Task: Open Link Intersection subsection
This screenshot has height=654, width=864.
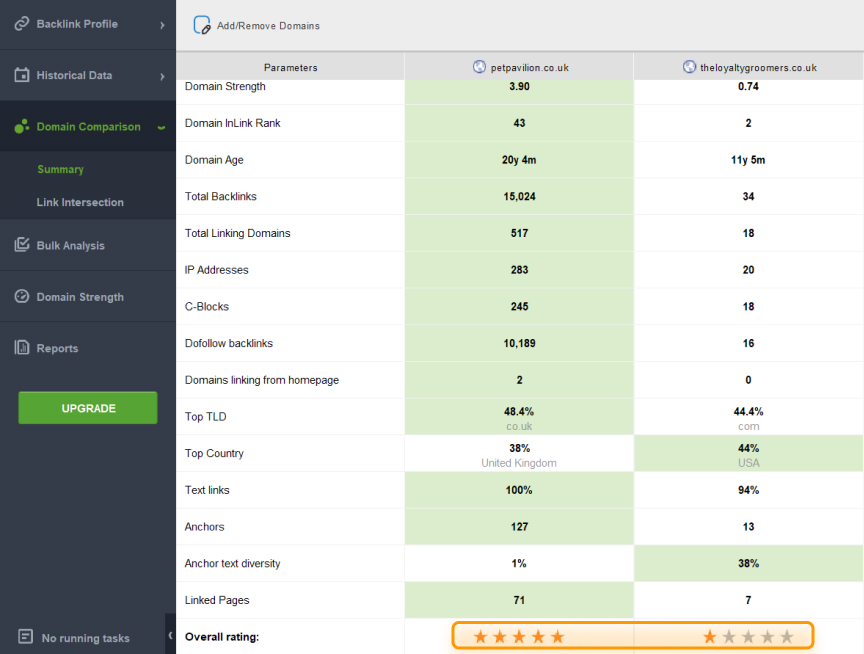Action: (x=80, y=202)
